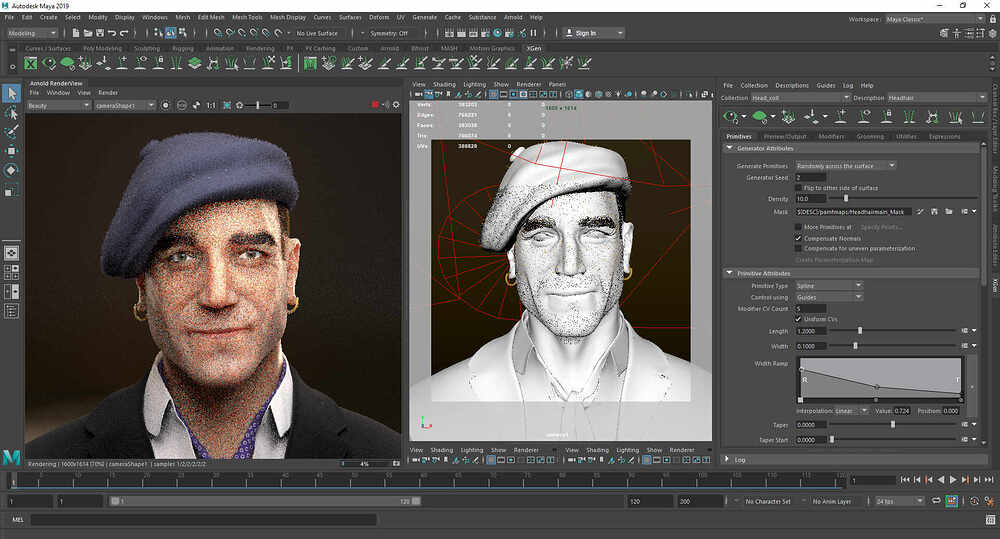The image size is (1000, 539).
Task: Open the XGen Descriptions menu
Action: click(791, 85)
